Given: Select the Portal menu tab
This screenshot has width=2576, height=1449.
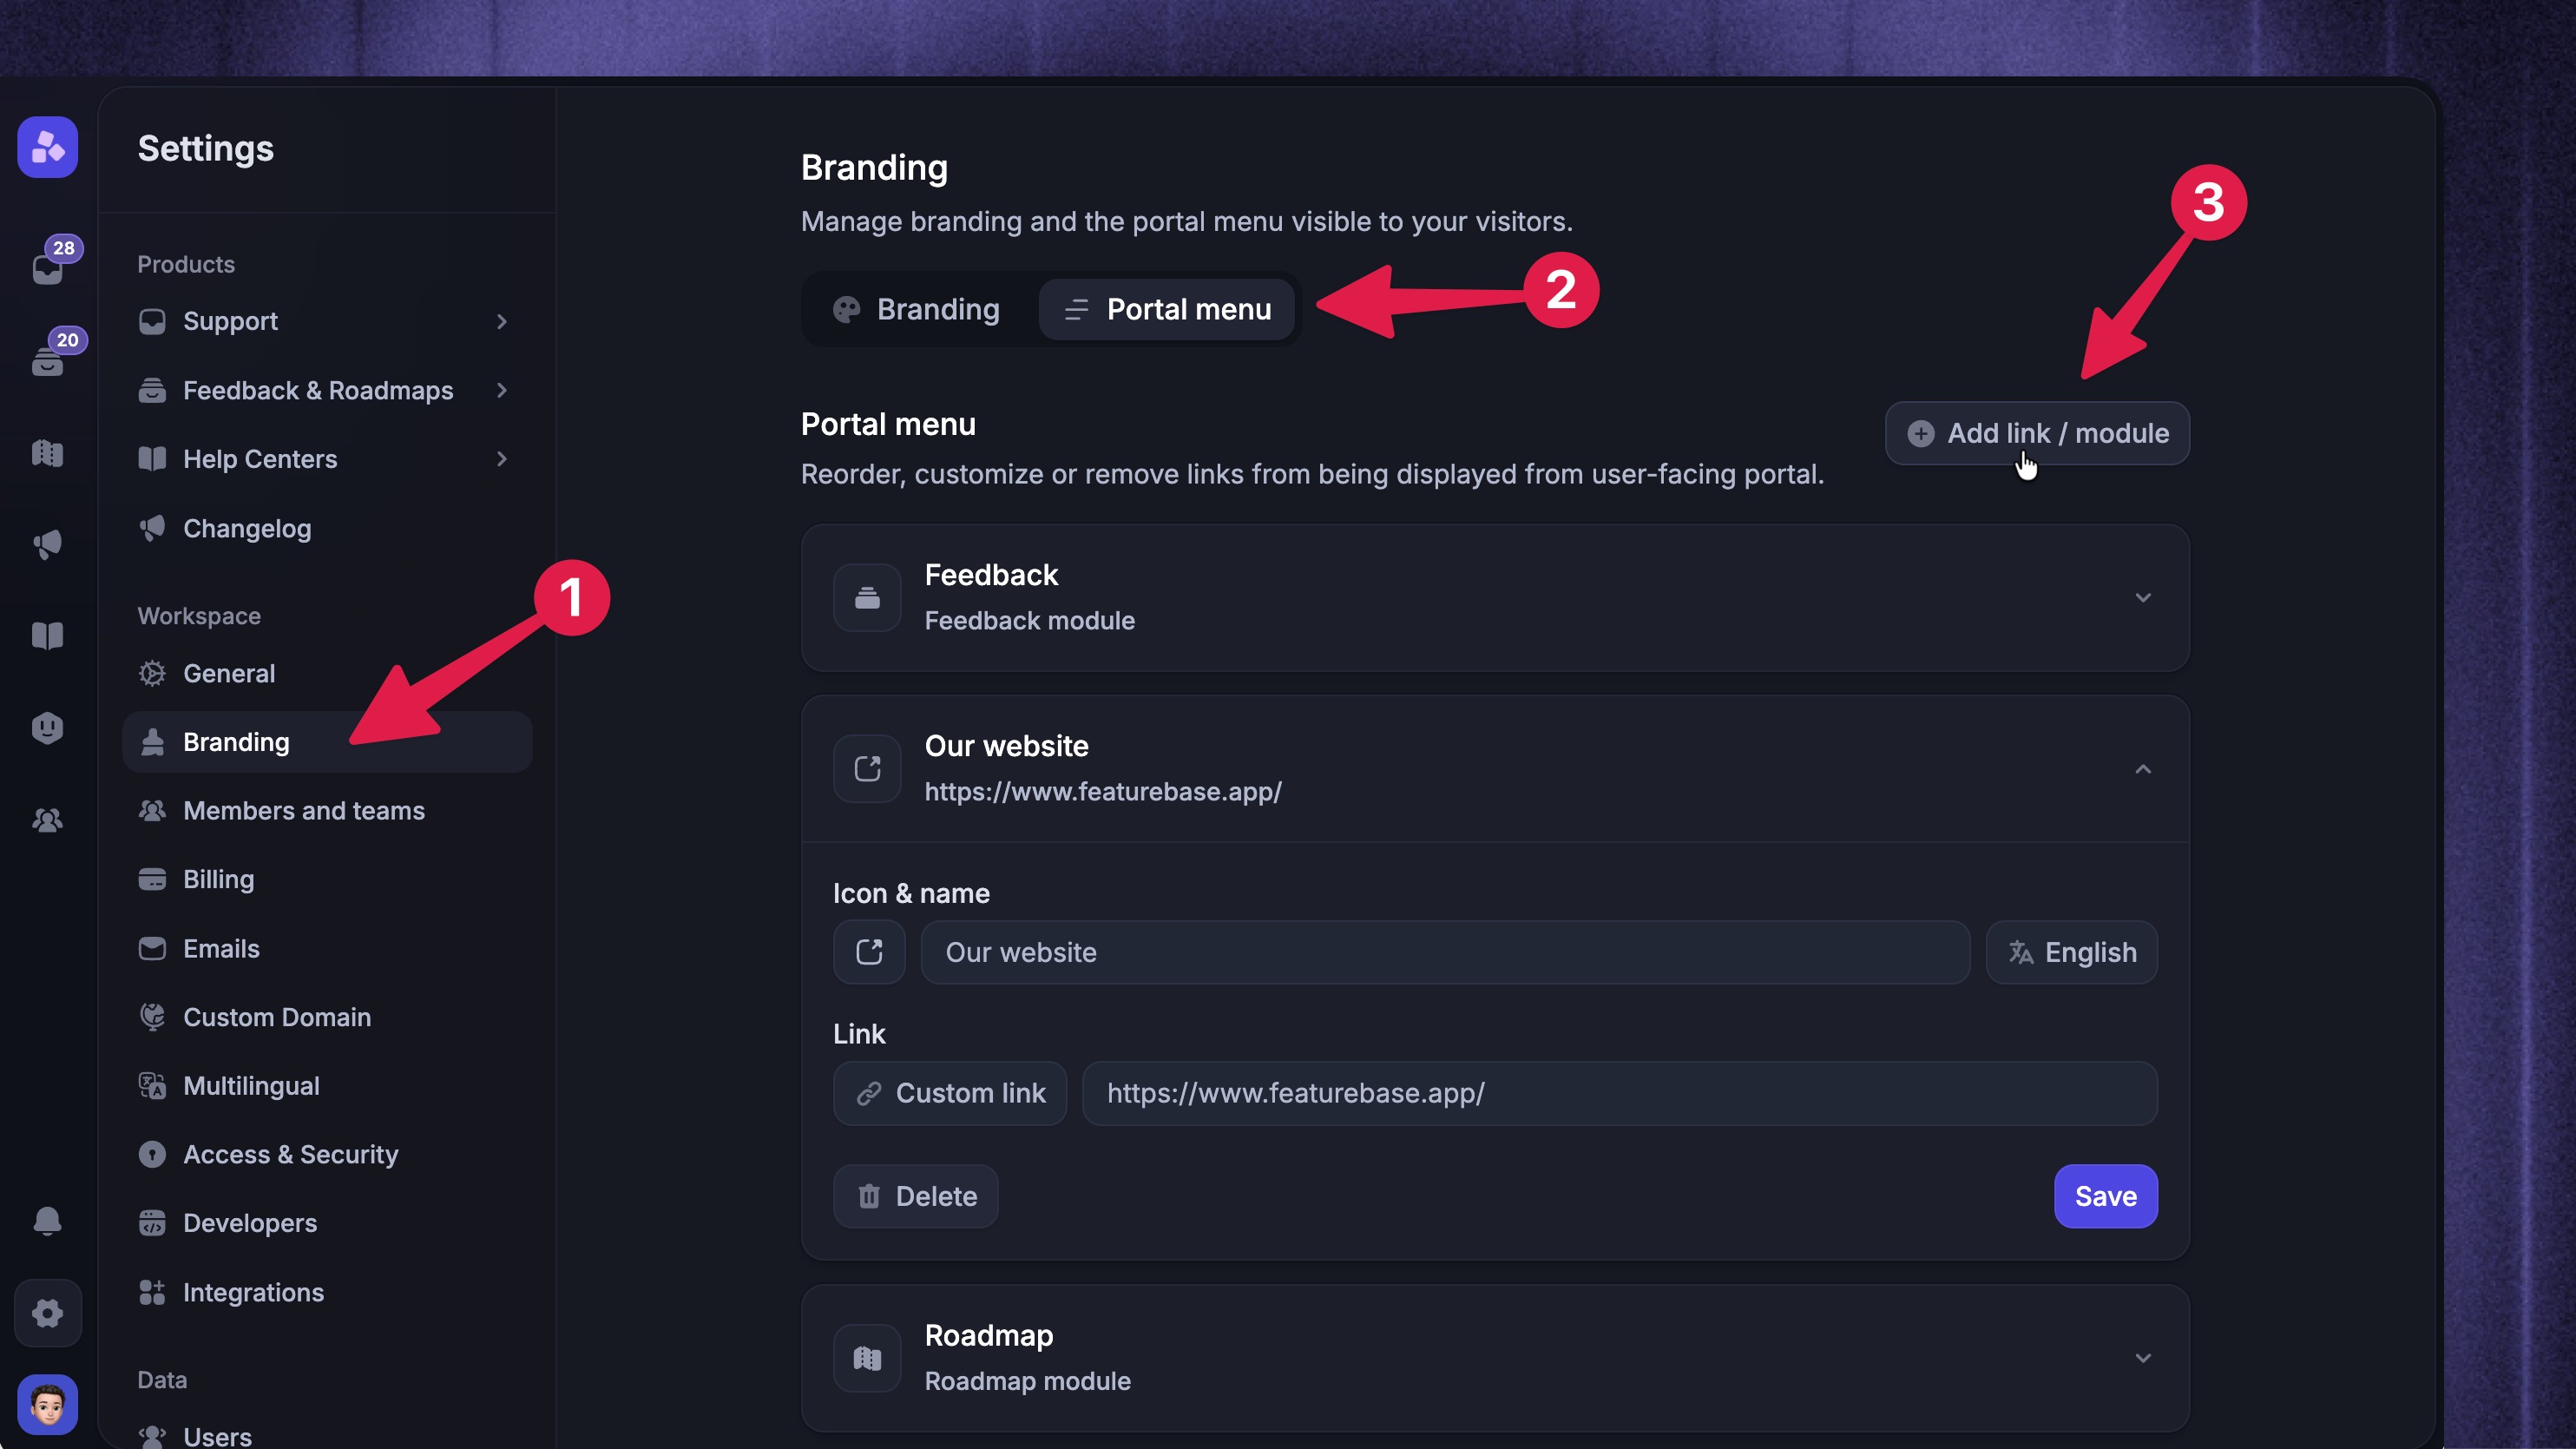Looking at the screenshot, I should click(x=1167, y=309).
